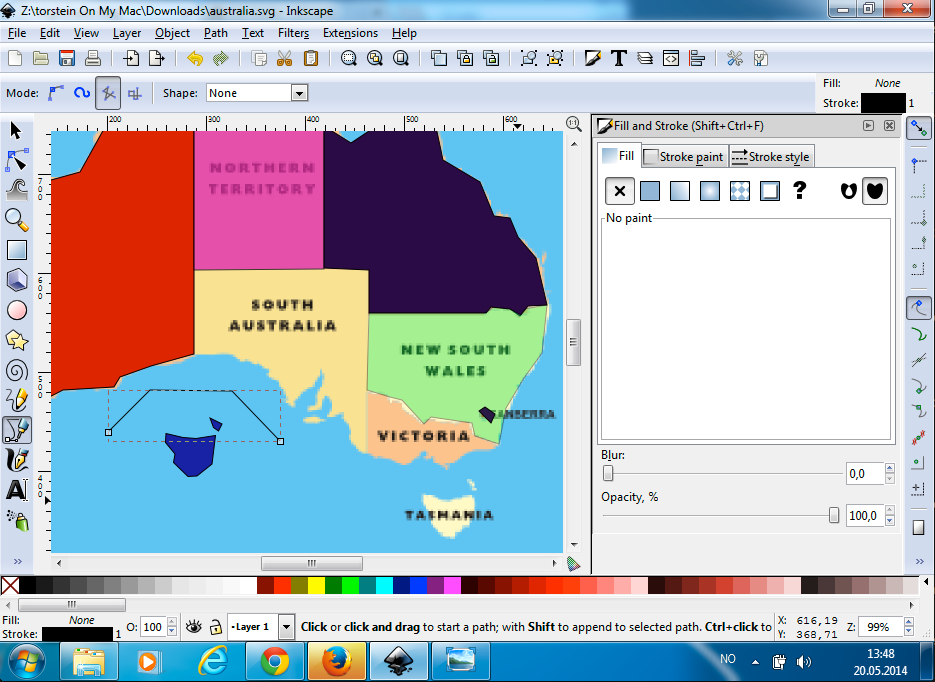Image resolution: width=935 pixels, height=682 pixels.
Task: Select the Text tool
Action: click(x=16, y=490)
